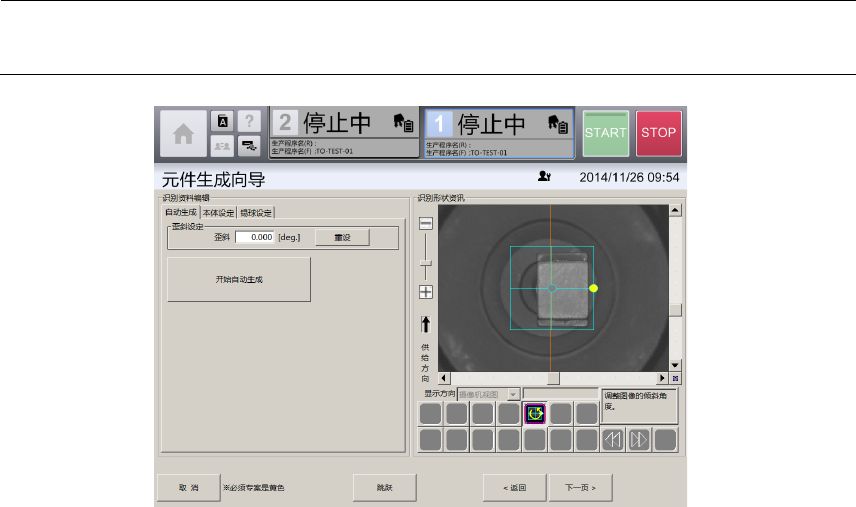Select the image tilt angle adjustment tool
The height and width of the screenshot is (507, 856).
coord(534,412)
